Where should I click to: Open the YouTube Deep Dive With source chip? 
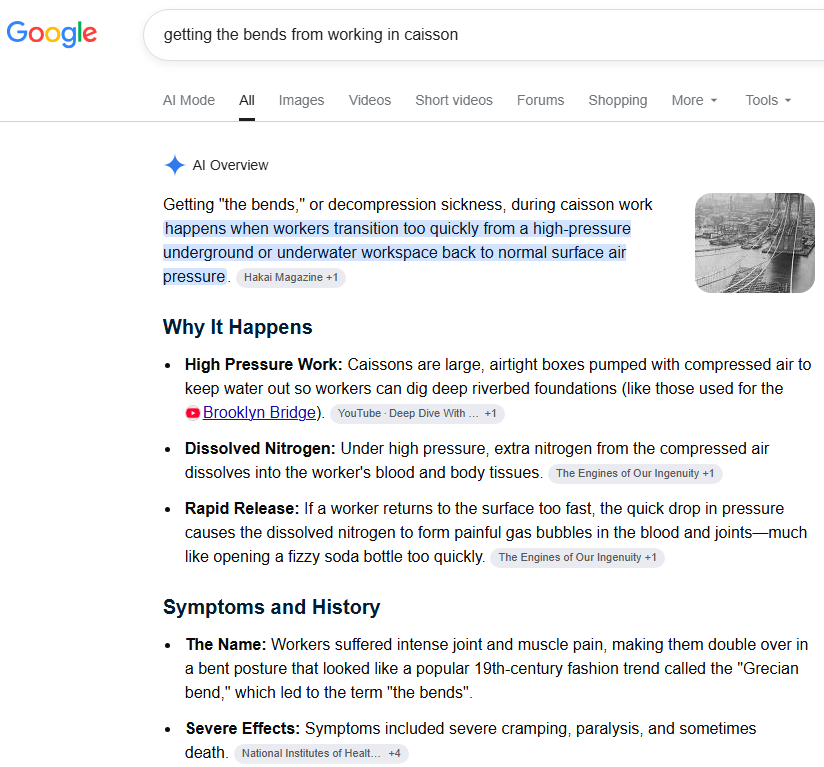(417, 413)
